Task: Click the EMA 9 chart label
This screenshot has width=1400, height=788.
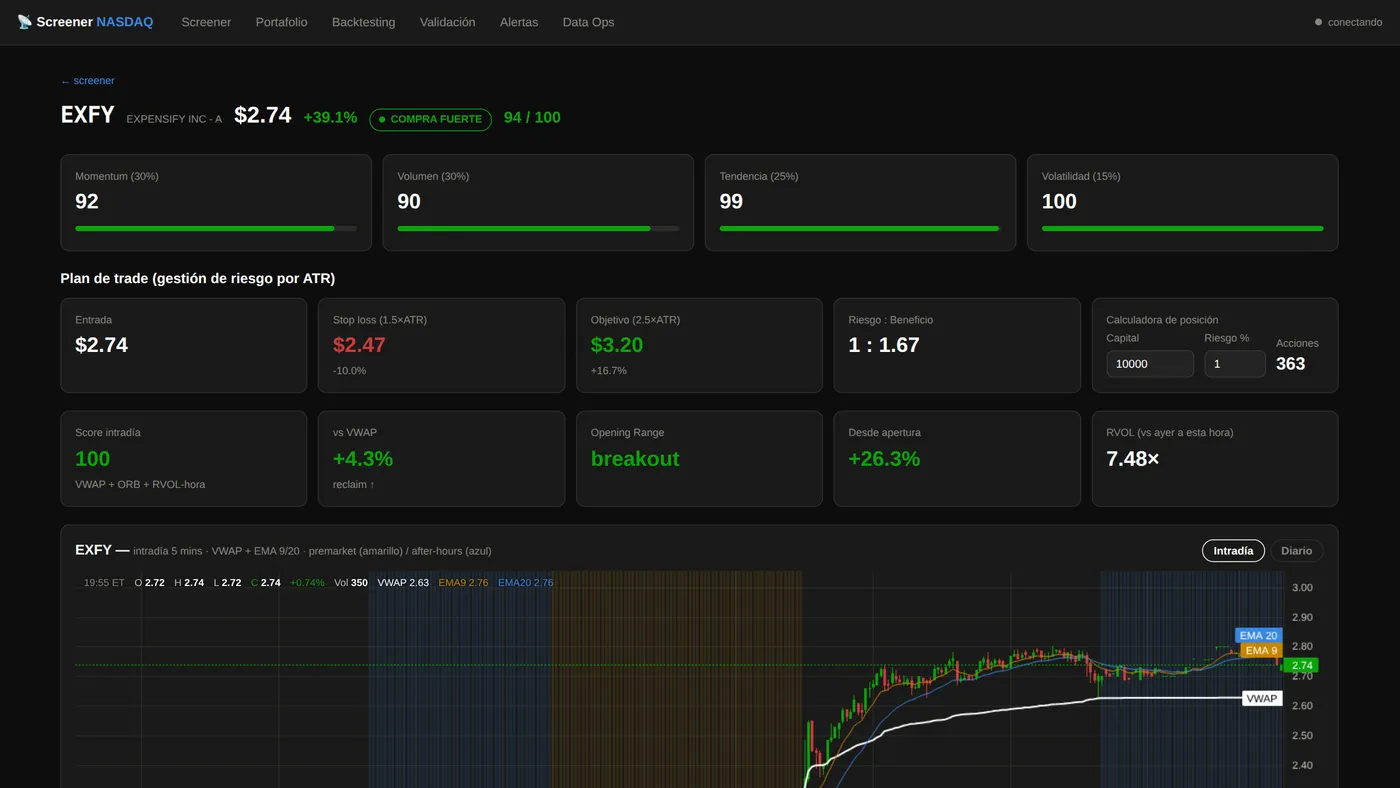Action: click(x=1261, y=650)
